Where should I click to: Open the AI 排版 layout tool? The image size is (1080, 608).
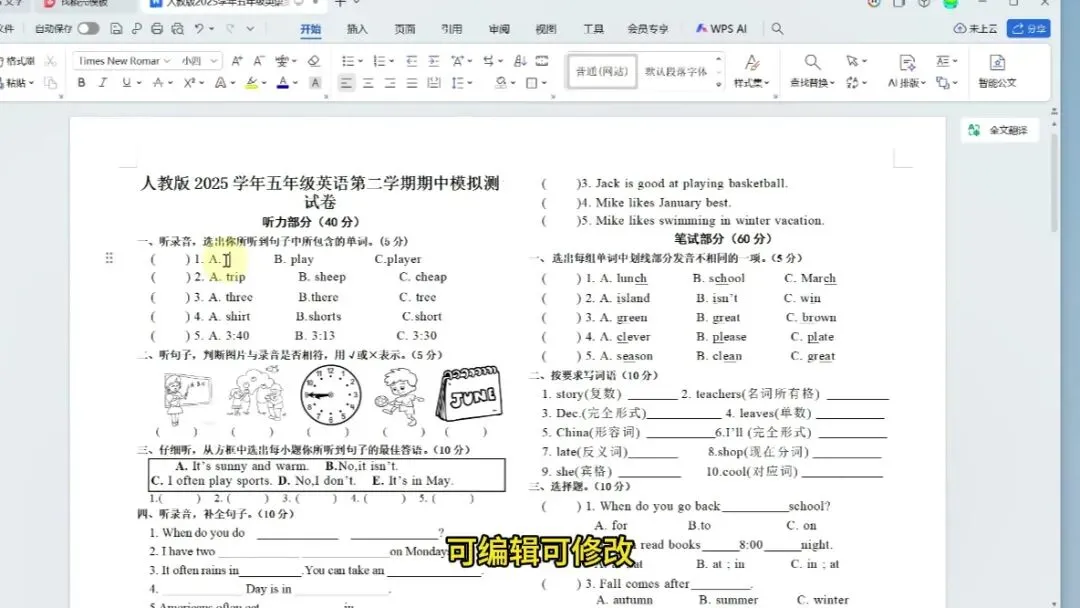(906, 72)
